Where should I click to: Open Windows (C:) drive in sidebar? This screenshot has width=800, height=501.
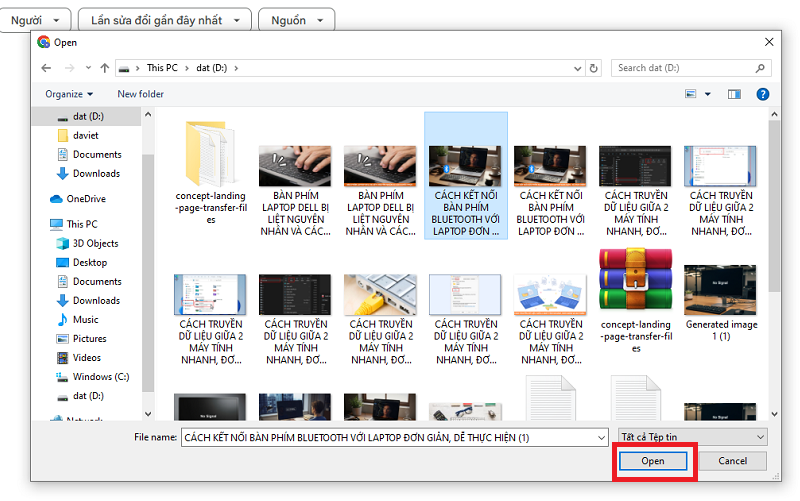click(101, 377)
